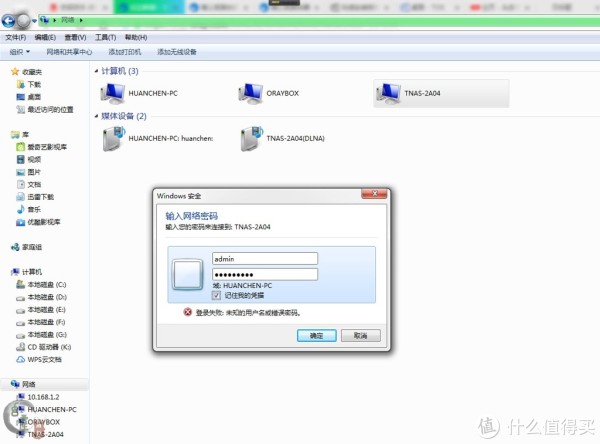Open the Videos library icon

tap(21, 159)
